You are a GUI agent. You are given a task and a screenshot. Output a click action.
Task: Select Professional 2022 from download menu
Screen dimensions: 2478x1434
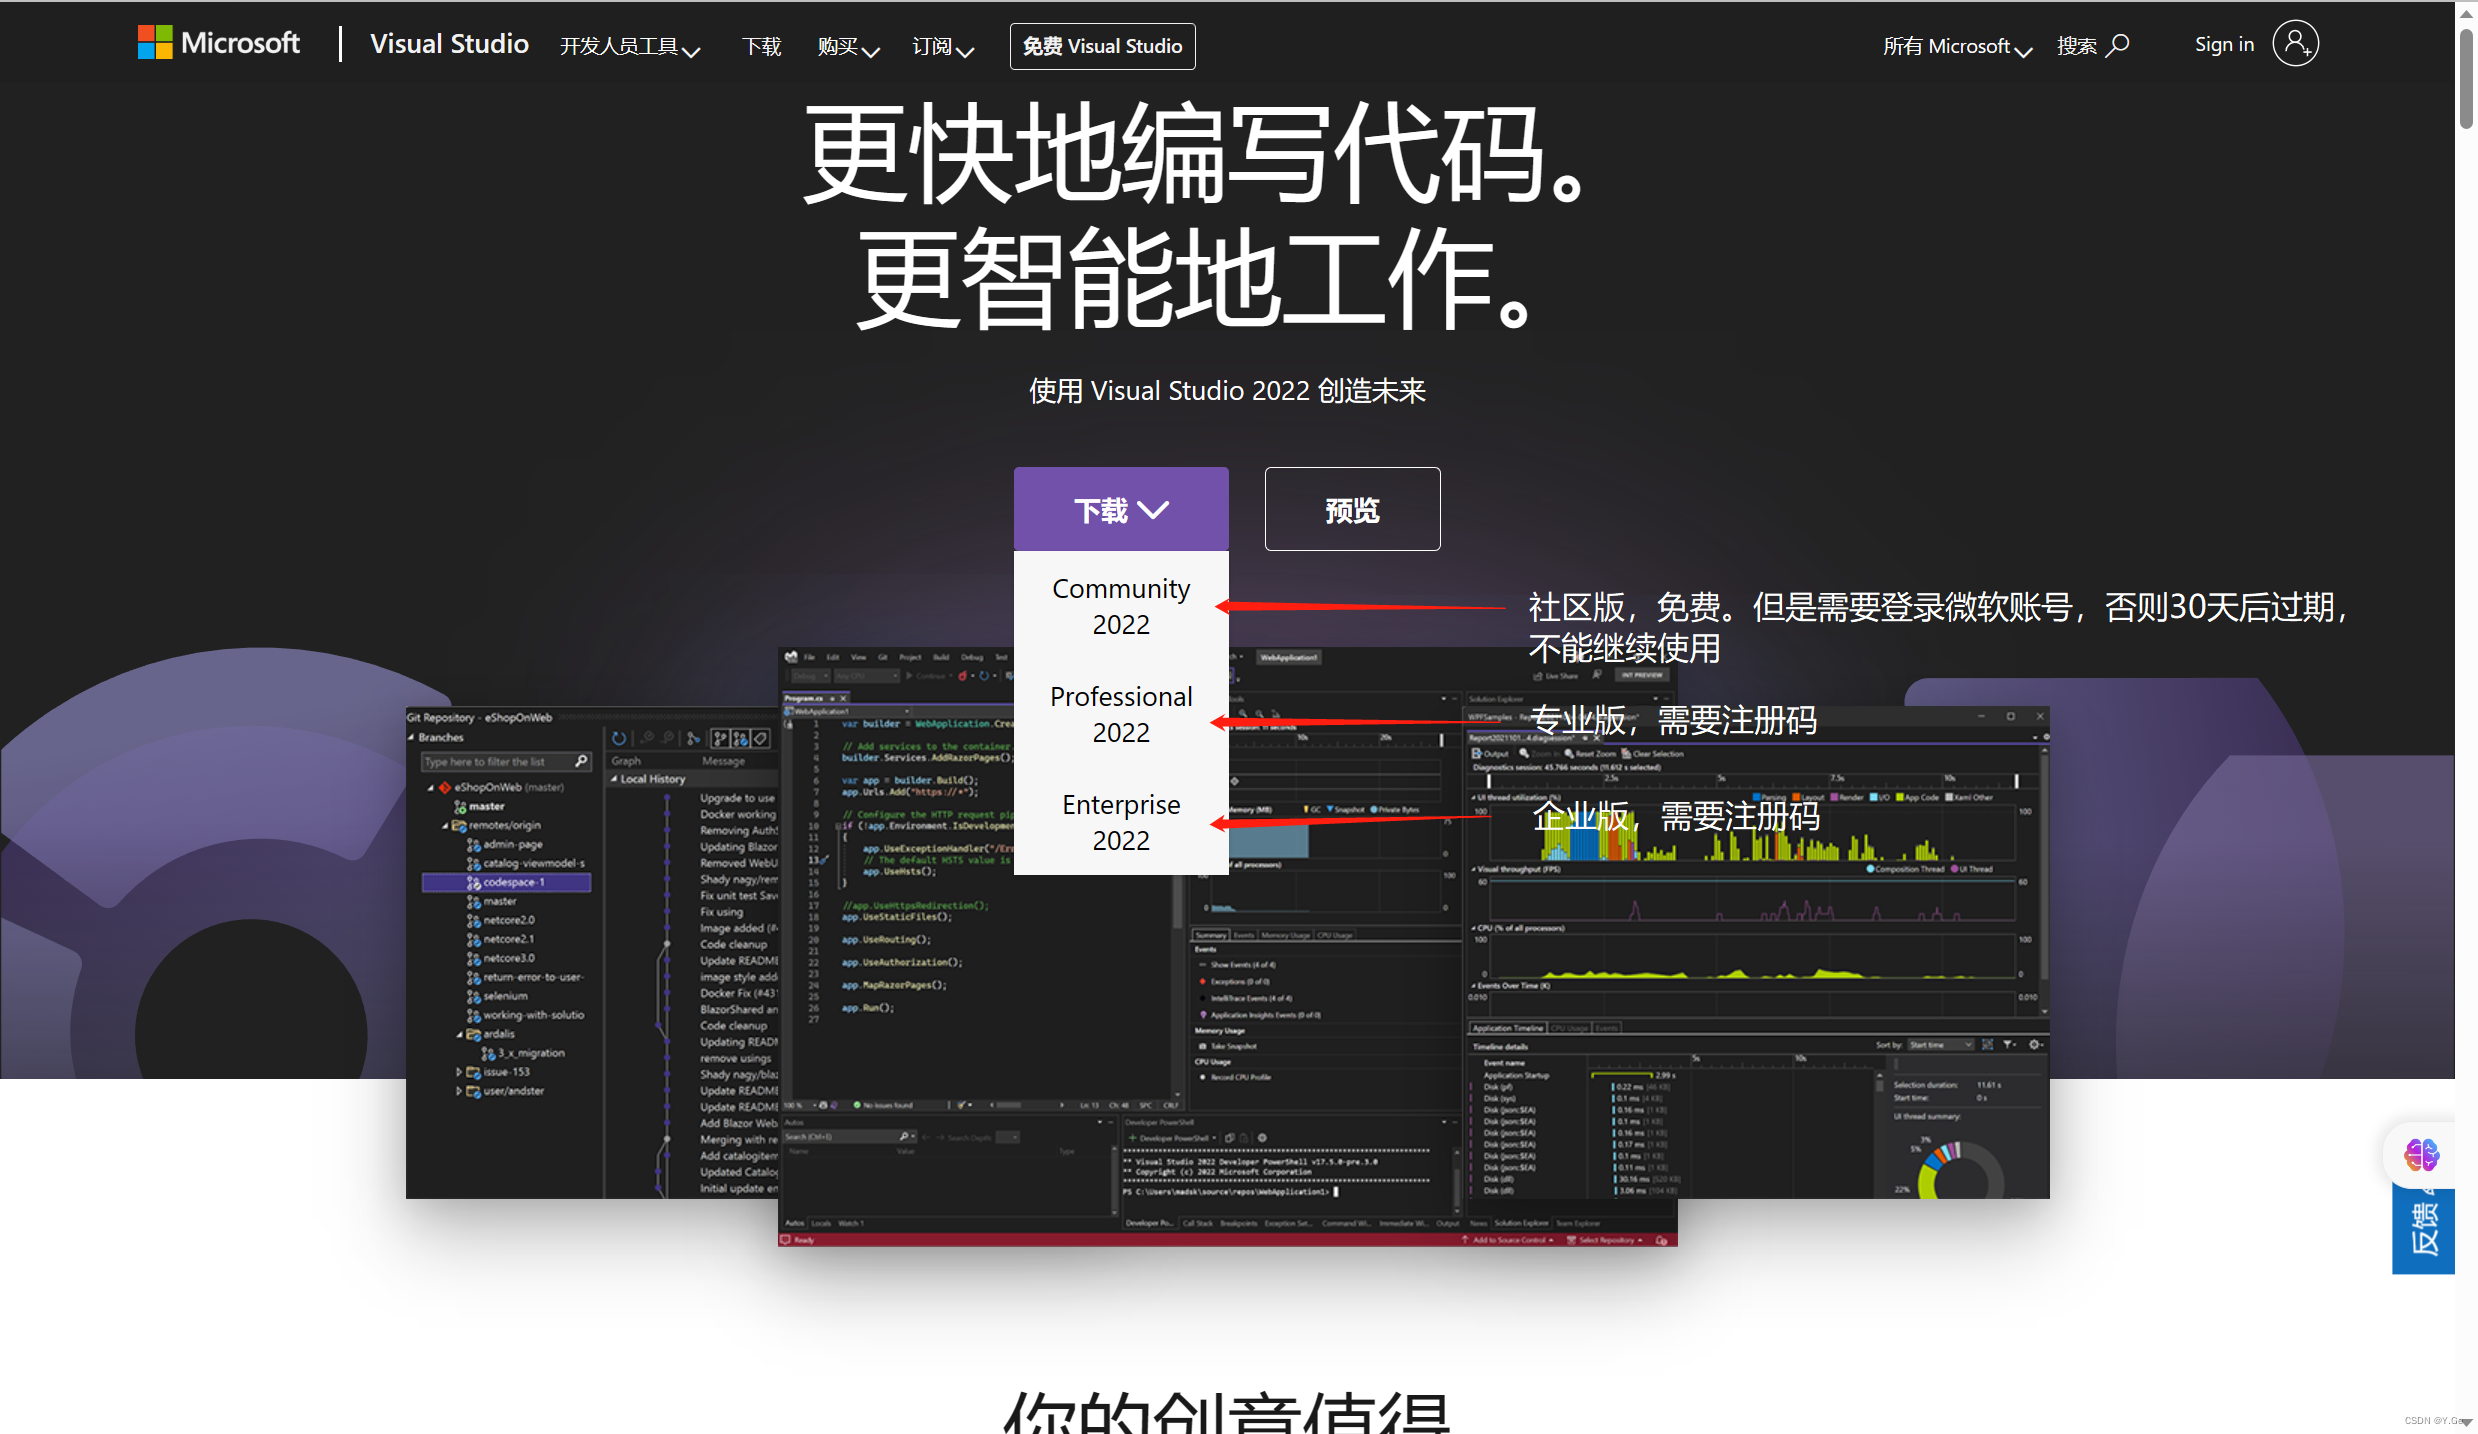click(1121, 714)
